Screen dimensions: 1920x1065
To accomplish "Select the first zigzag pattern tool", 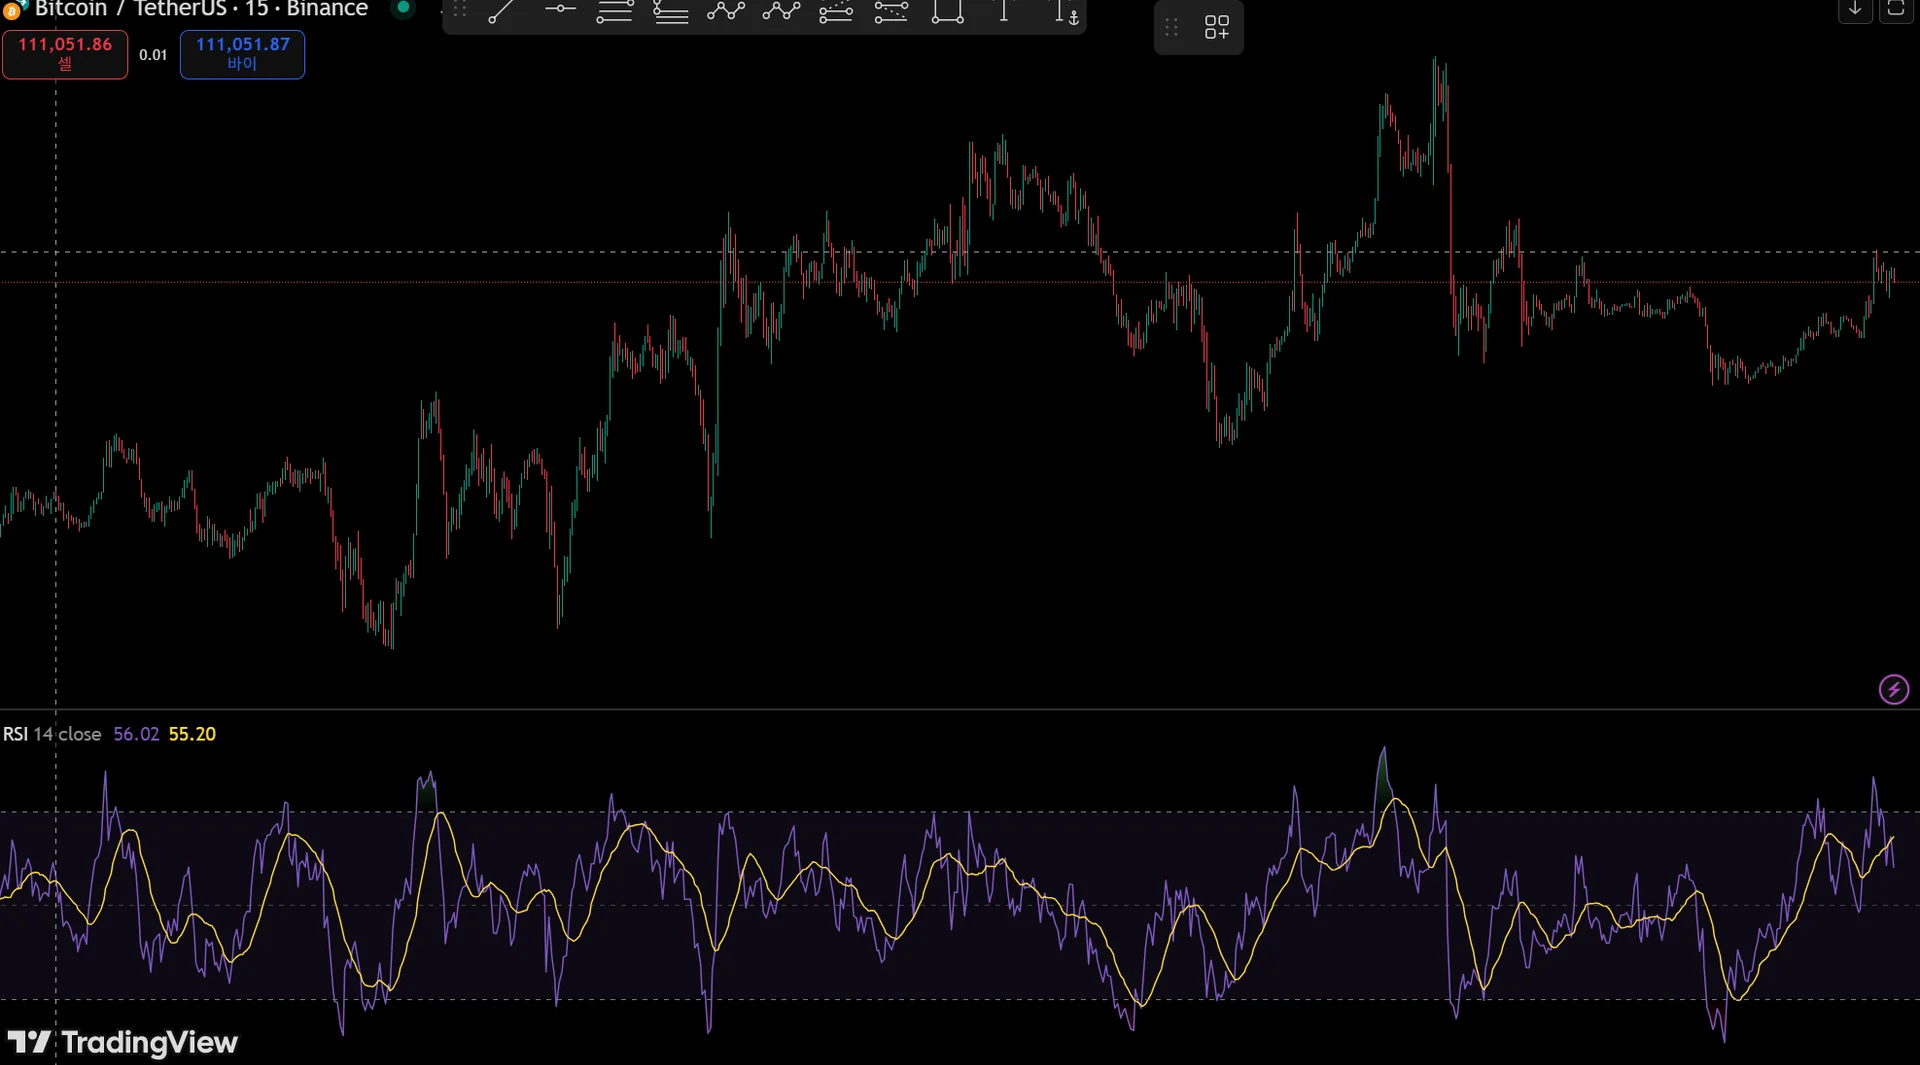I will point(726,12).
